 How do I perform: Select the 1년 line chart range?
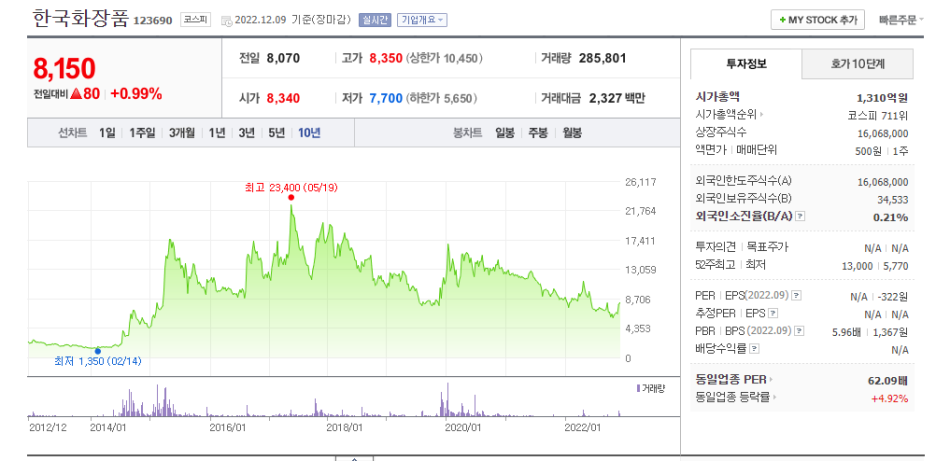tap(217, 133)
